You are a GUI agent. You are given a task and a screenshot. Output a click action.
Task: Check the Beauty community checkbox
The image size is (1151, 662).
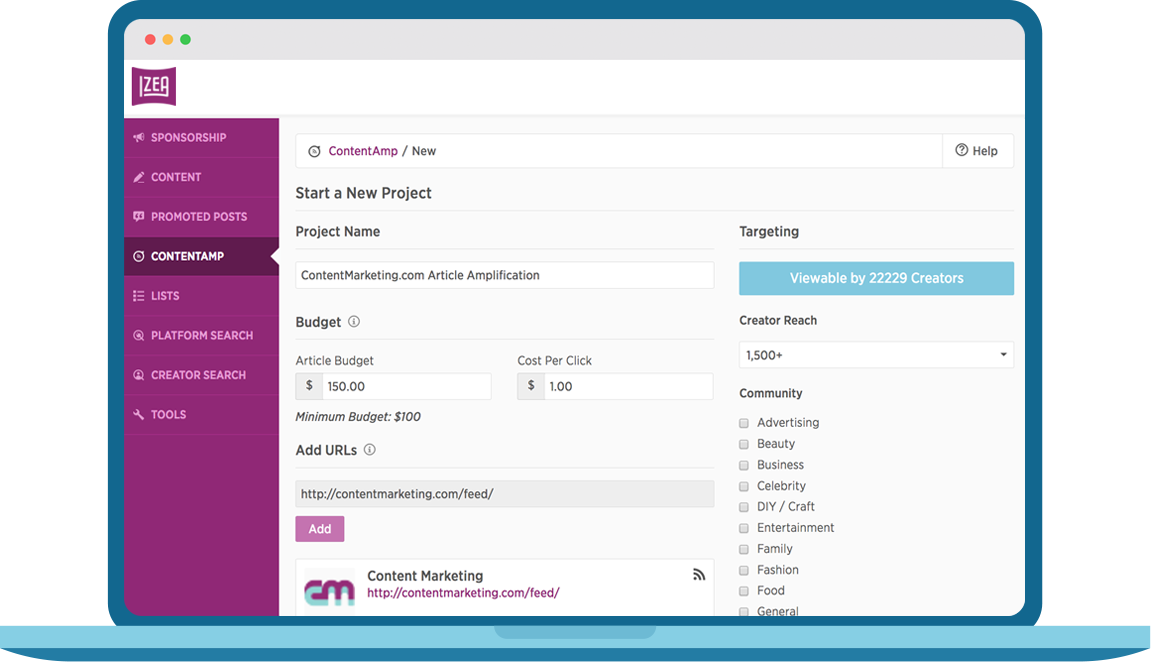[744, 444]
